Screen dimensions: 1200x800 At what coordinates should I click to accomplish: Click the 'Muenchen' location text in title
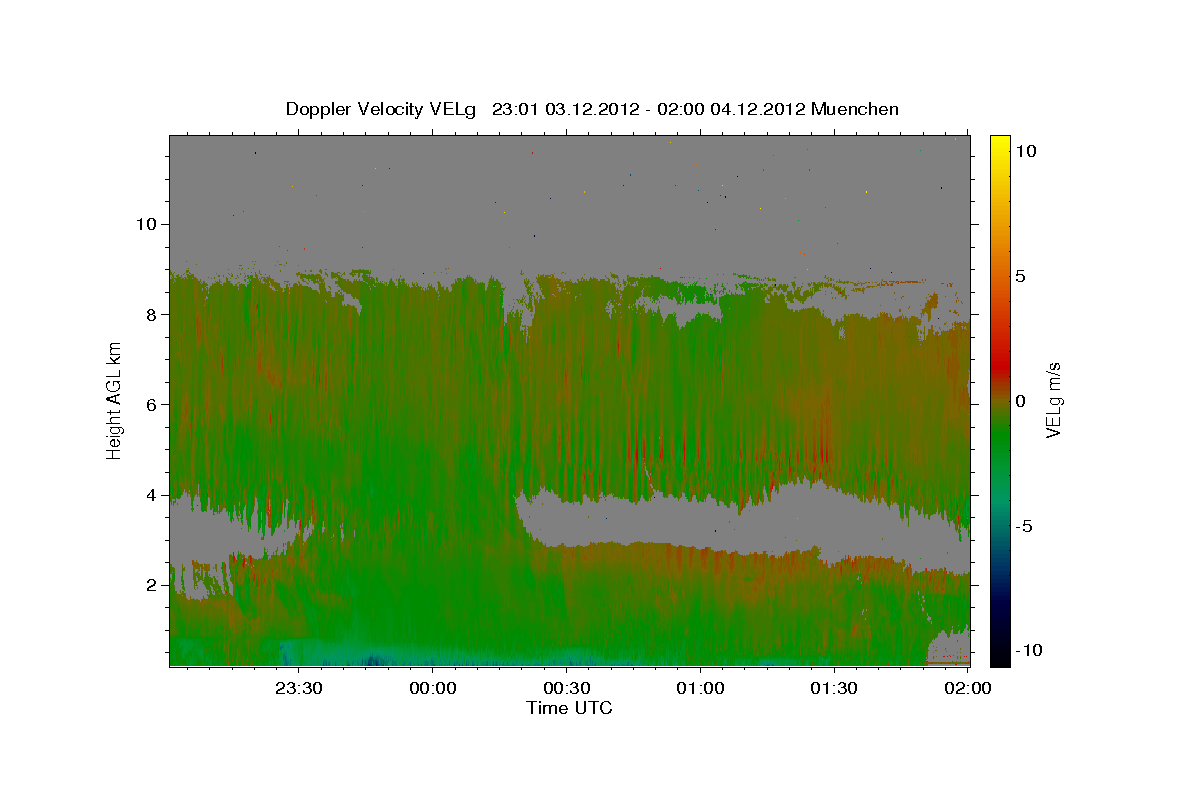[855, 109]
